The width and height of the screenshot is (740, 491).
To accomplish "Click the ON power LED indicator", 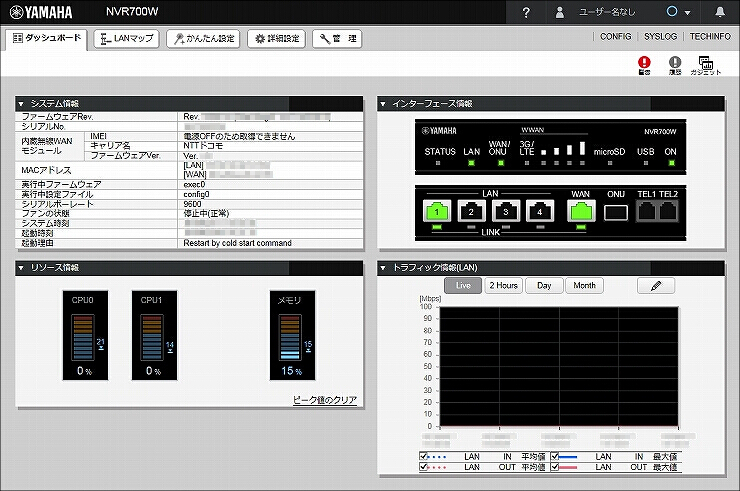I will coord(671,163).
